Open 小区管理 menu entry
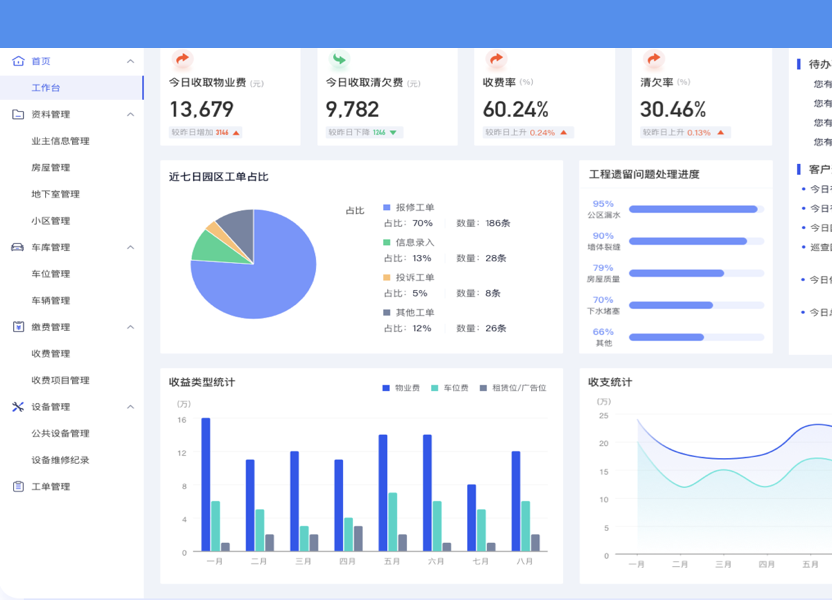This screenshot has height=600, width=832. tap(50, 221)
